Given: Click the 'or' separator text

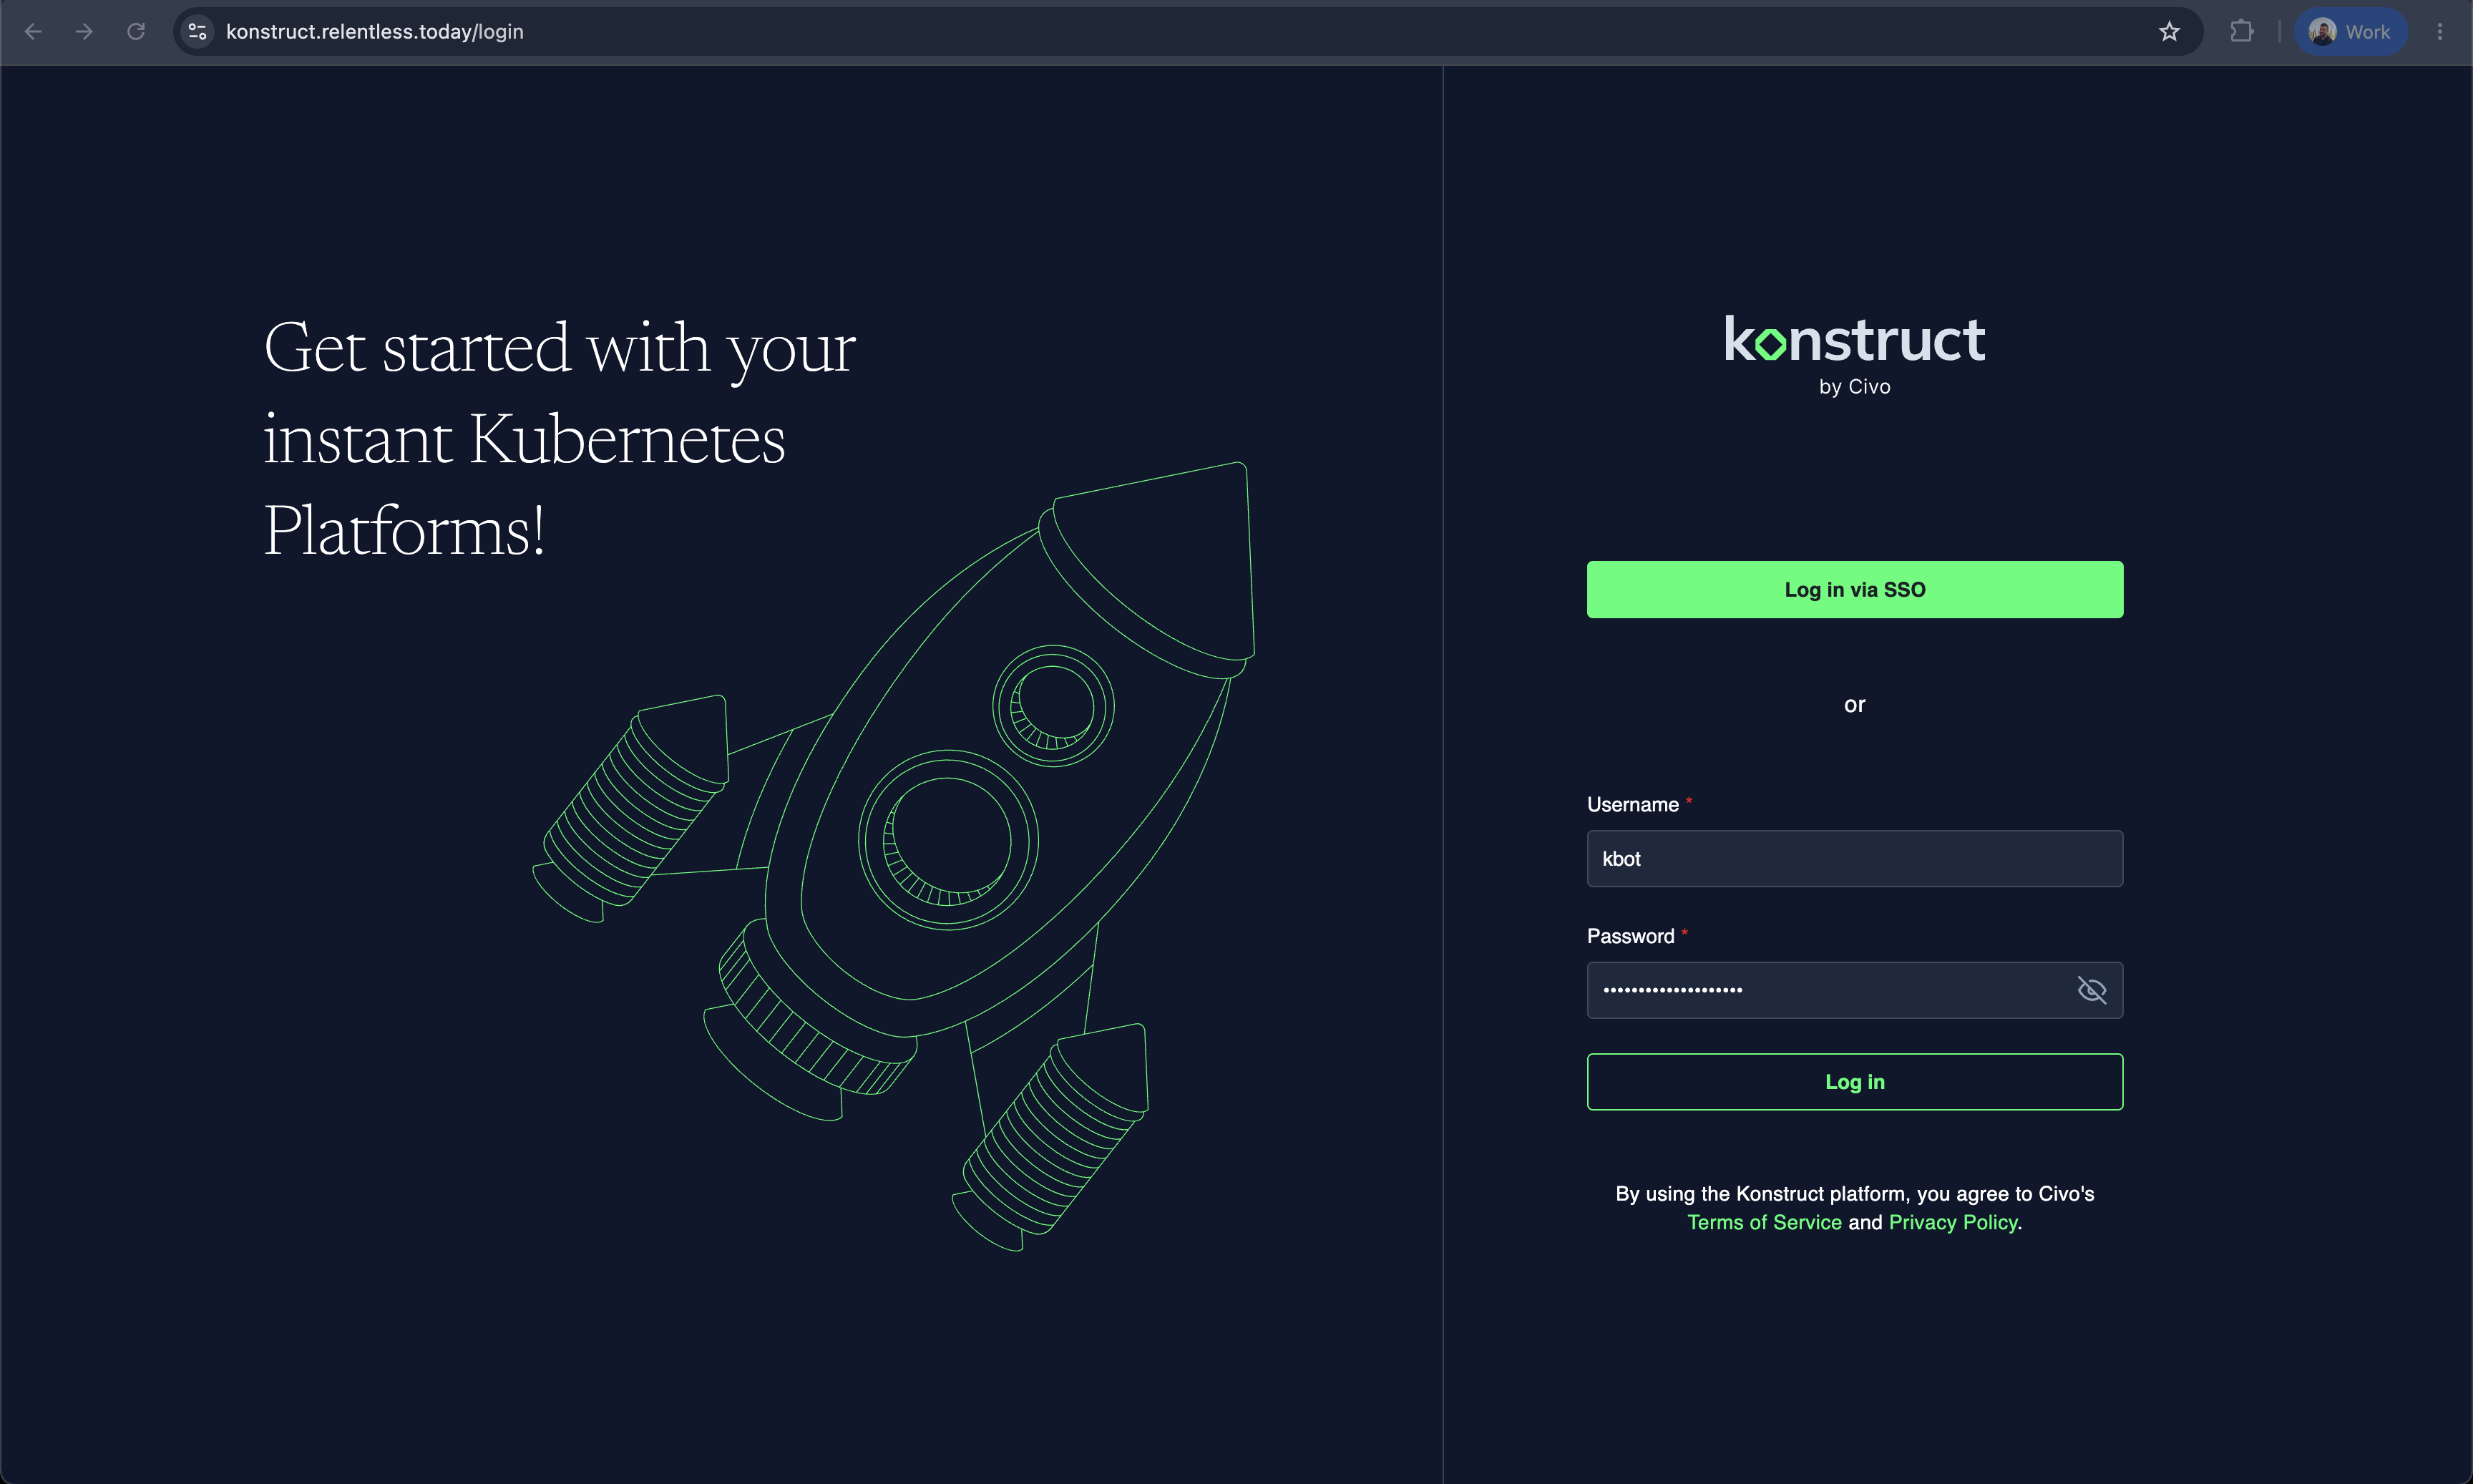Looking at the screenshot, I should [1855, 705].
